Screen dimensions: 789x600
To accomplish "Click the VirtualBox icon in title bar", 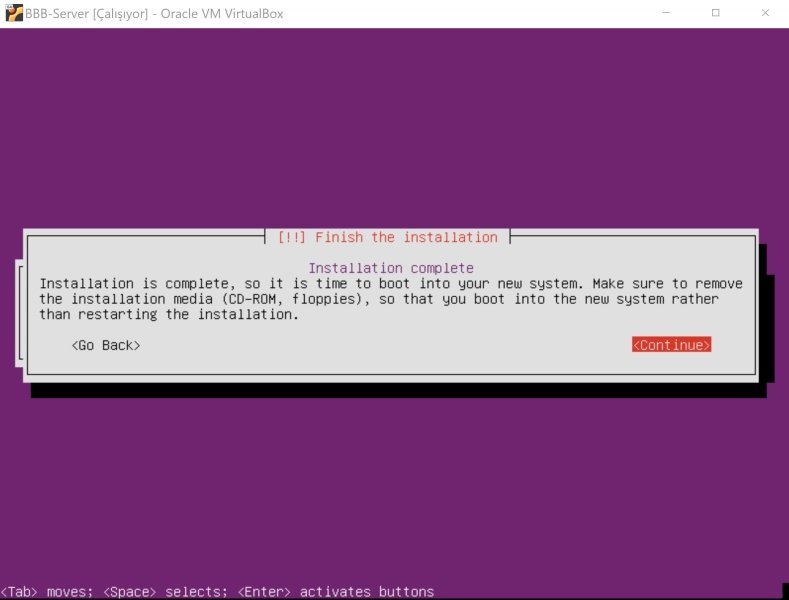I will (14, 13).
